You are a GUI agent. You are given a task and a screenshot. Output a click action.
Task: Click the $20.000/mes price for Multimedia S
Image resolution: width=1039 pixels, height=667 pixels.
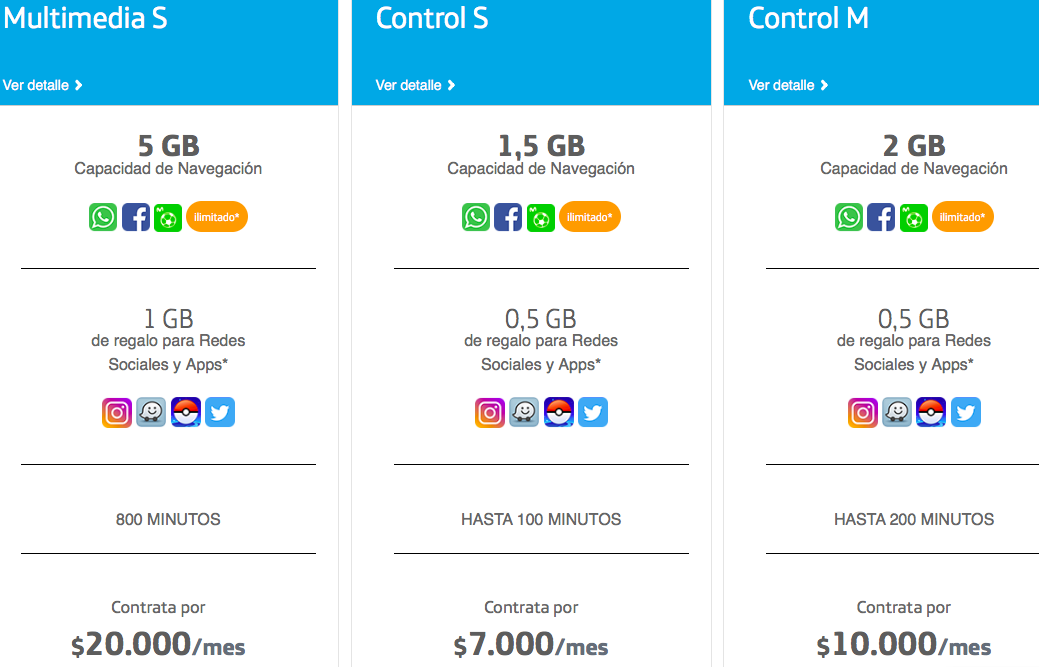(158, 645)
